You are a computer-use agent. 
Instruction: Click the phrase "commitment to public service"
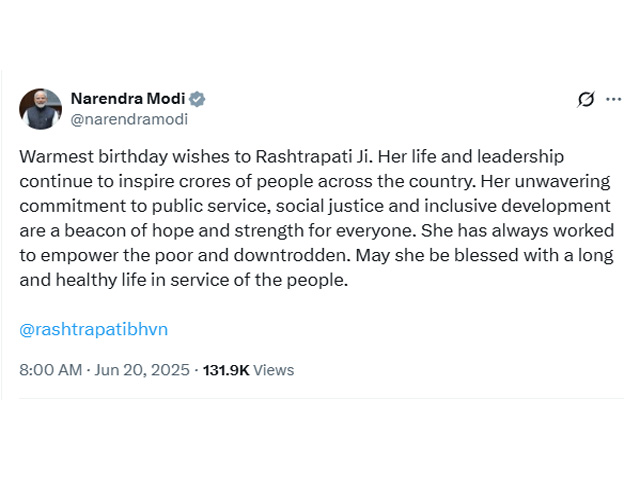[x=142, y=206]
